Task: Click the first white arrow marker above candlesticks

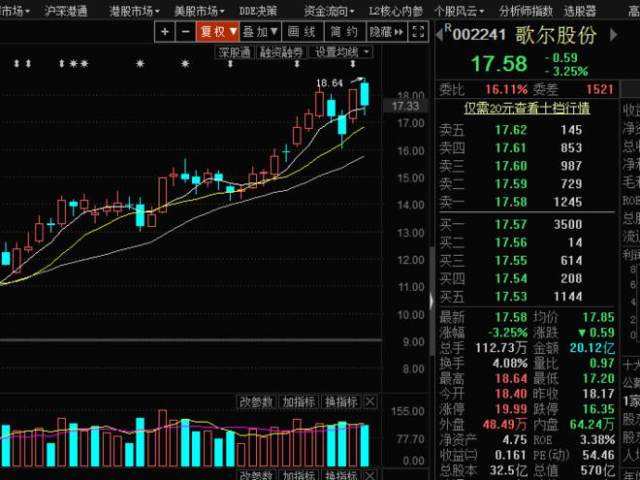Action: tap(16, 64)
